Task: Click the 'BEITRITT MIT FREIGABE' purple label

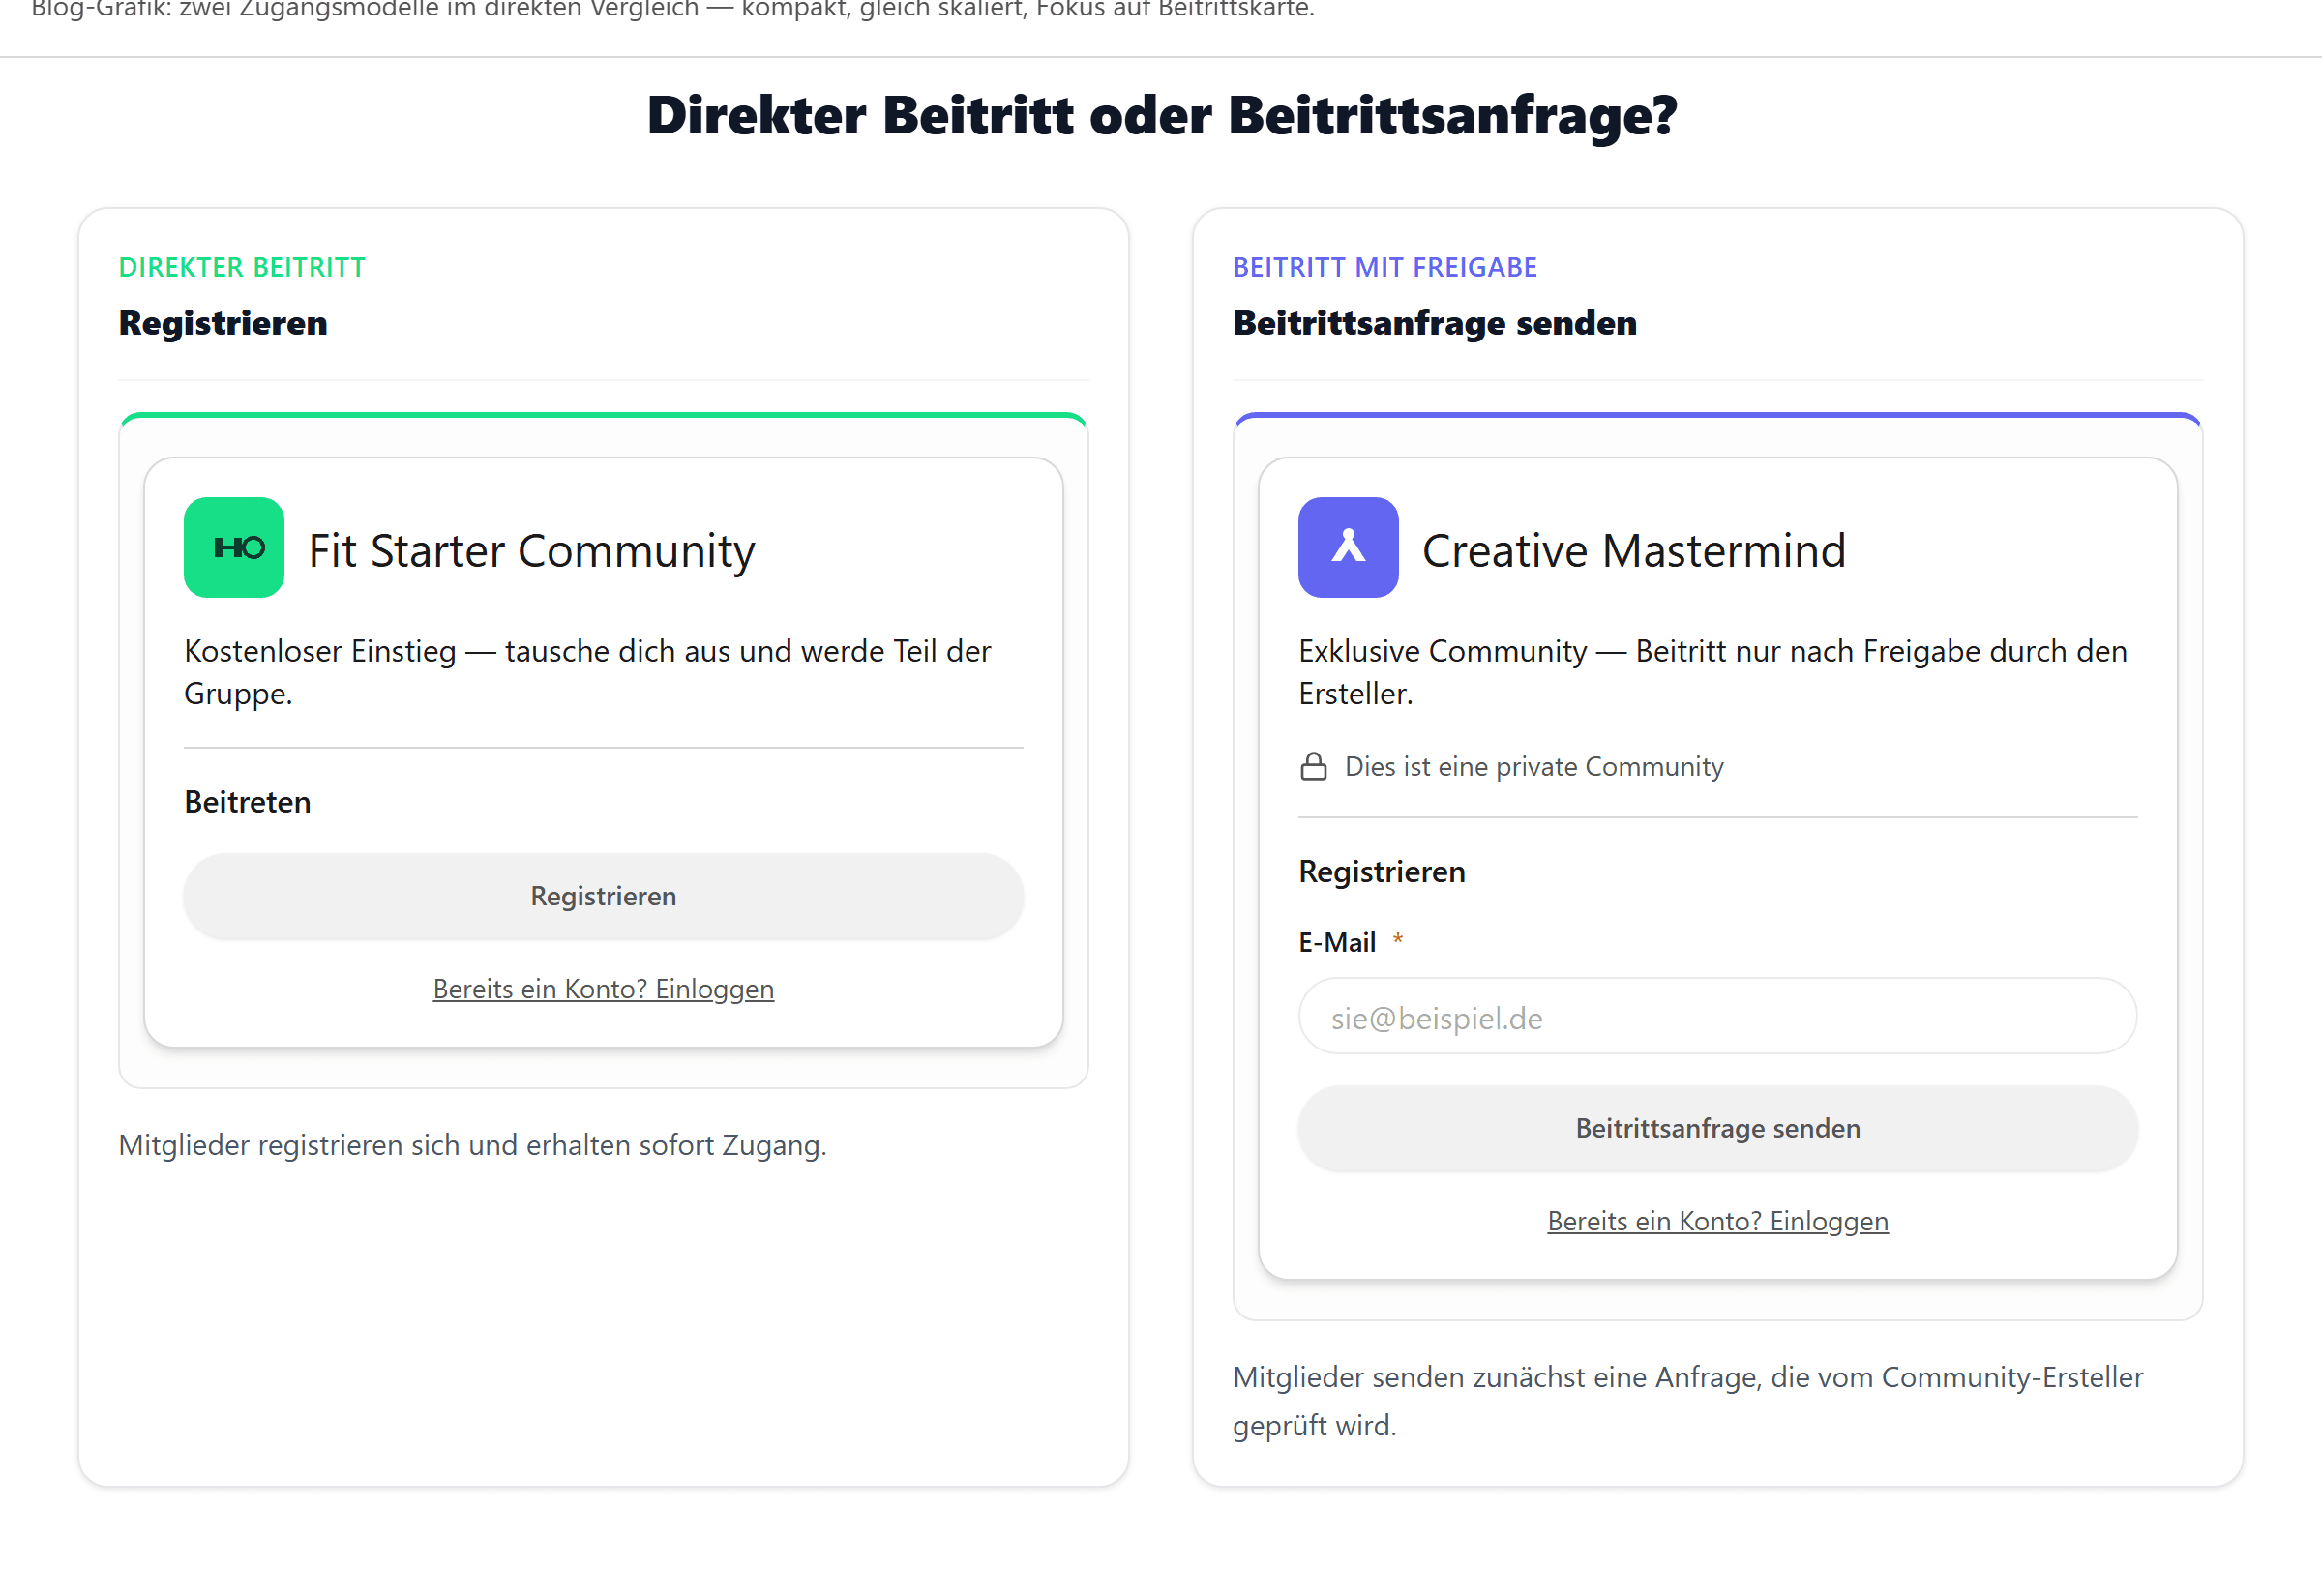Action: [1384, 267]
